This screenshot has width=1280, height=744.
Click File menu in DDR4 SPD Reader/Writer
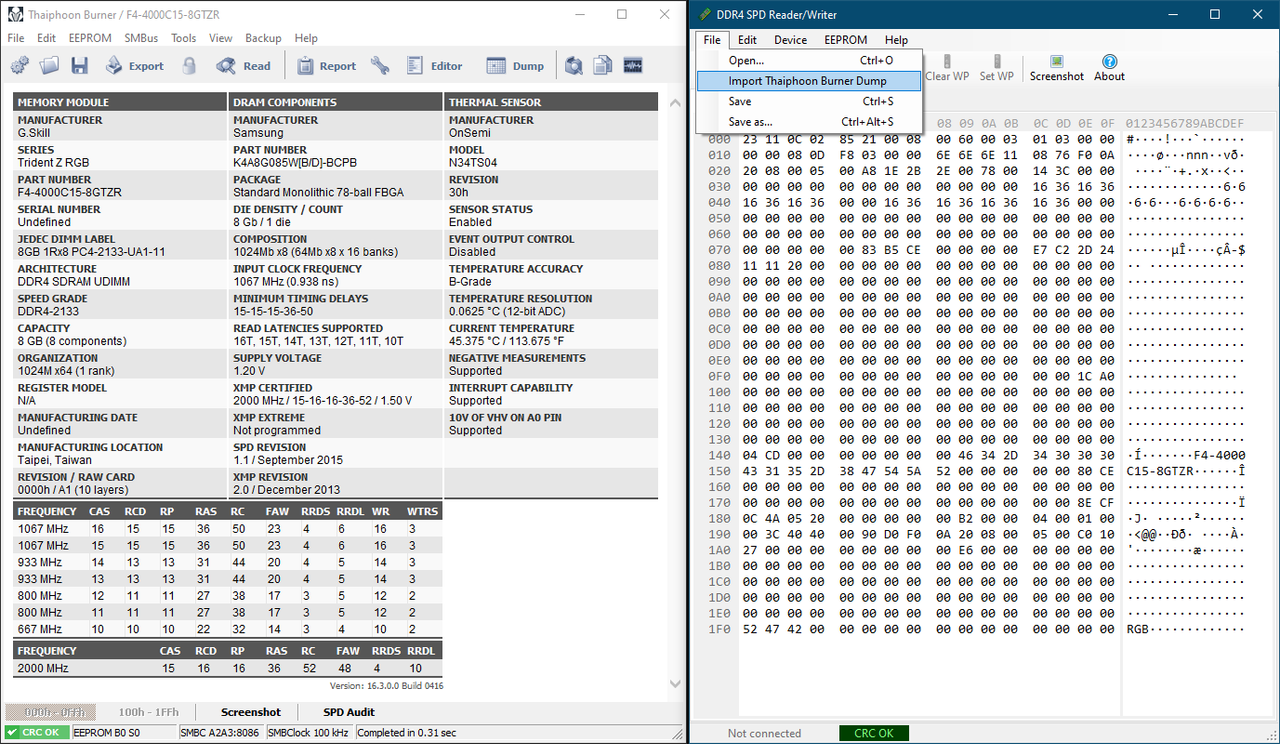(x=712, y=40)
